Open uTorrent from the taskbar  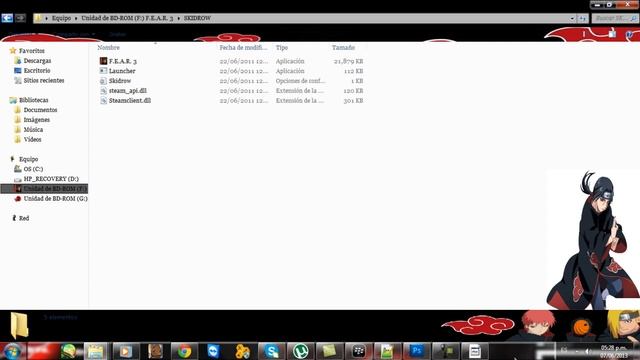(x=300, y=351)
